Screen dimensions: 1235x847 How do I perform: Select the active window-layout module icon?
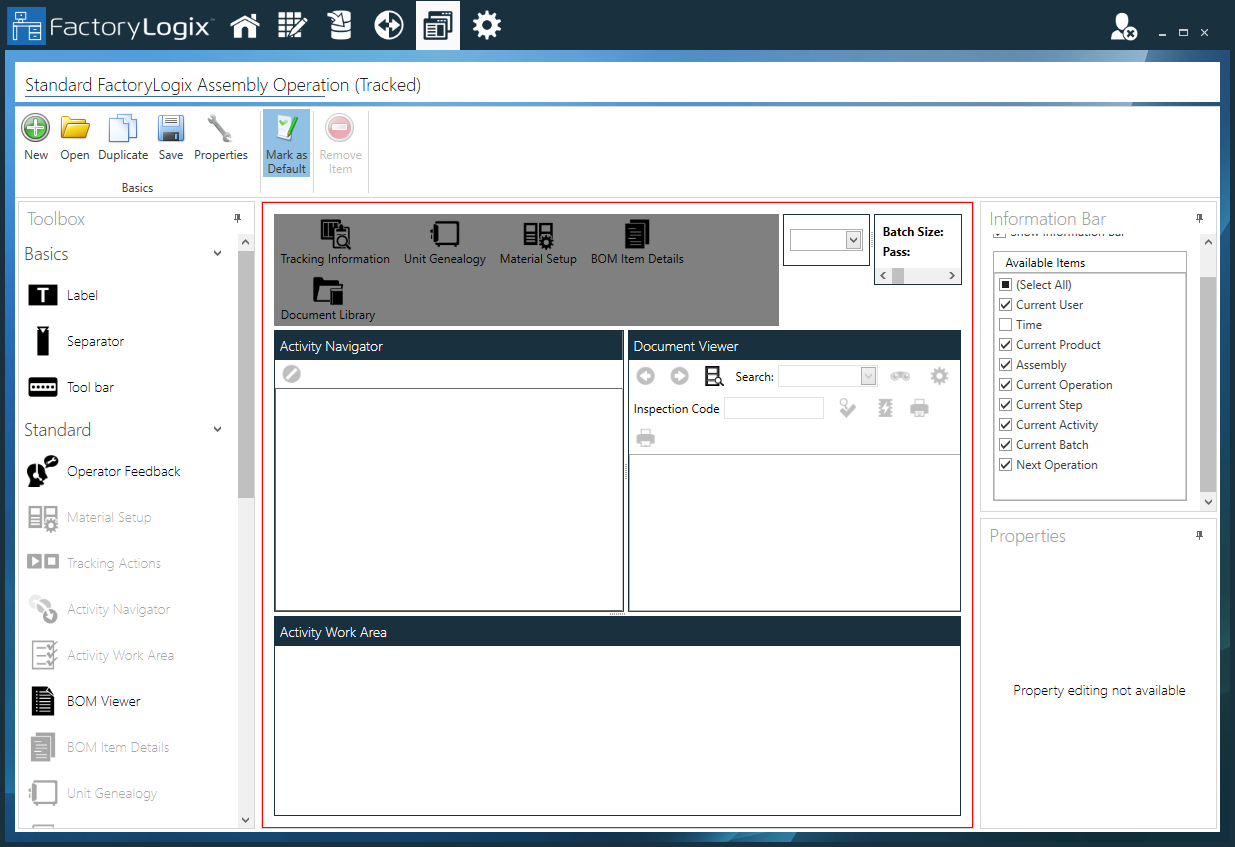(438, 26)
